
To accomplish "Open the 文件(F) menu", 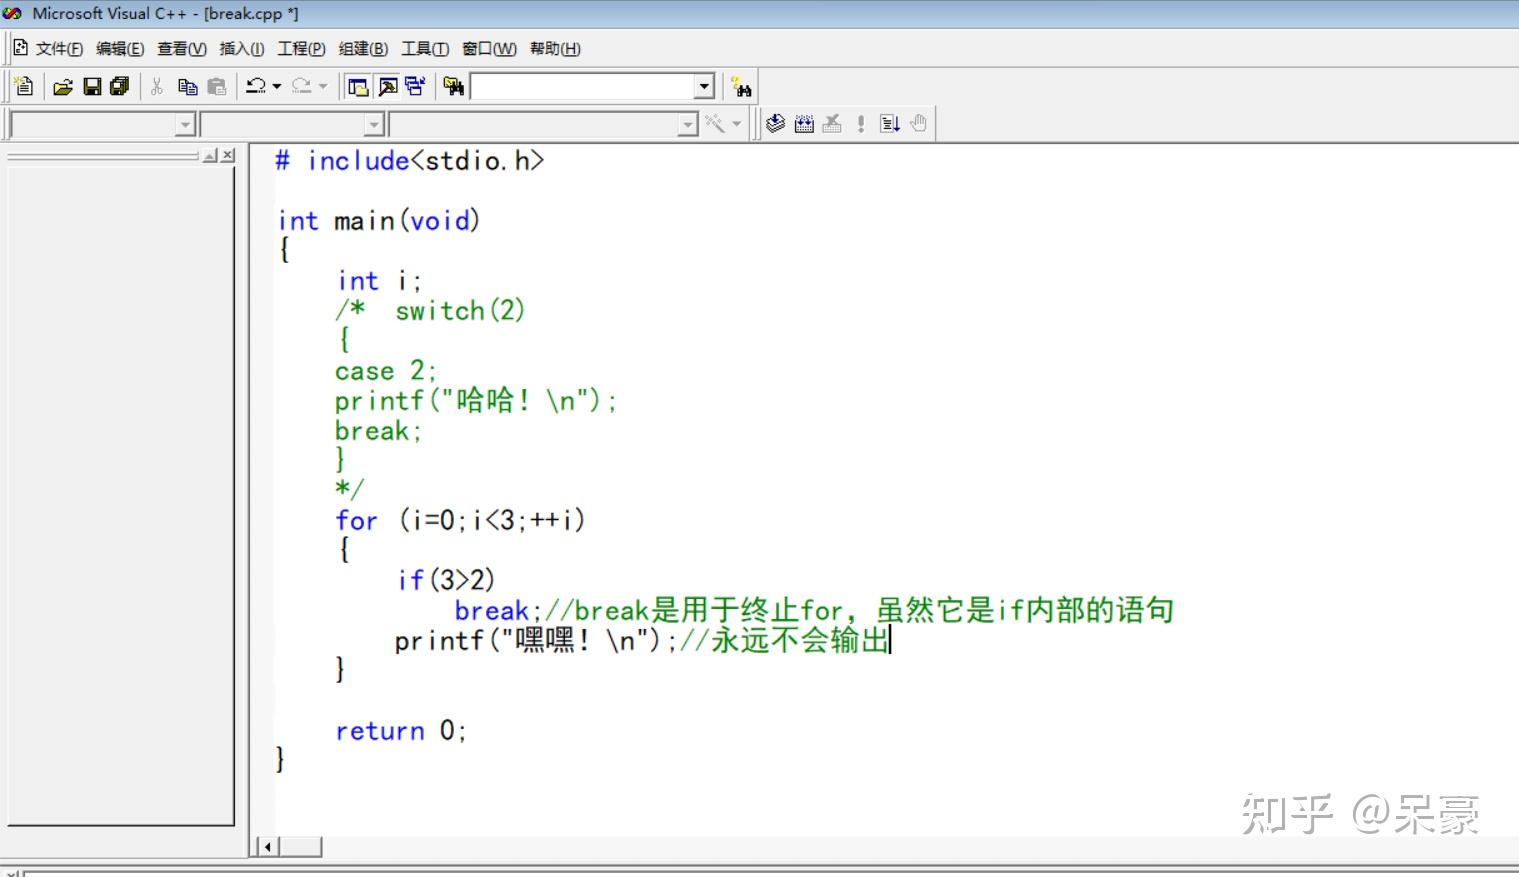I will [59, 49].
